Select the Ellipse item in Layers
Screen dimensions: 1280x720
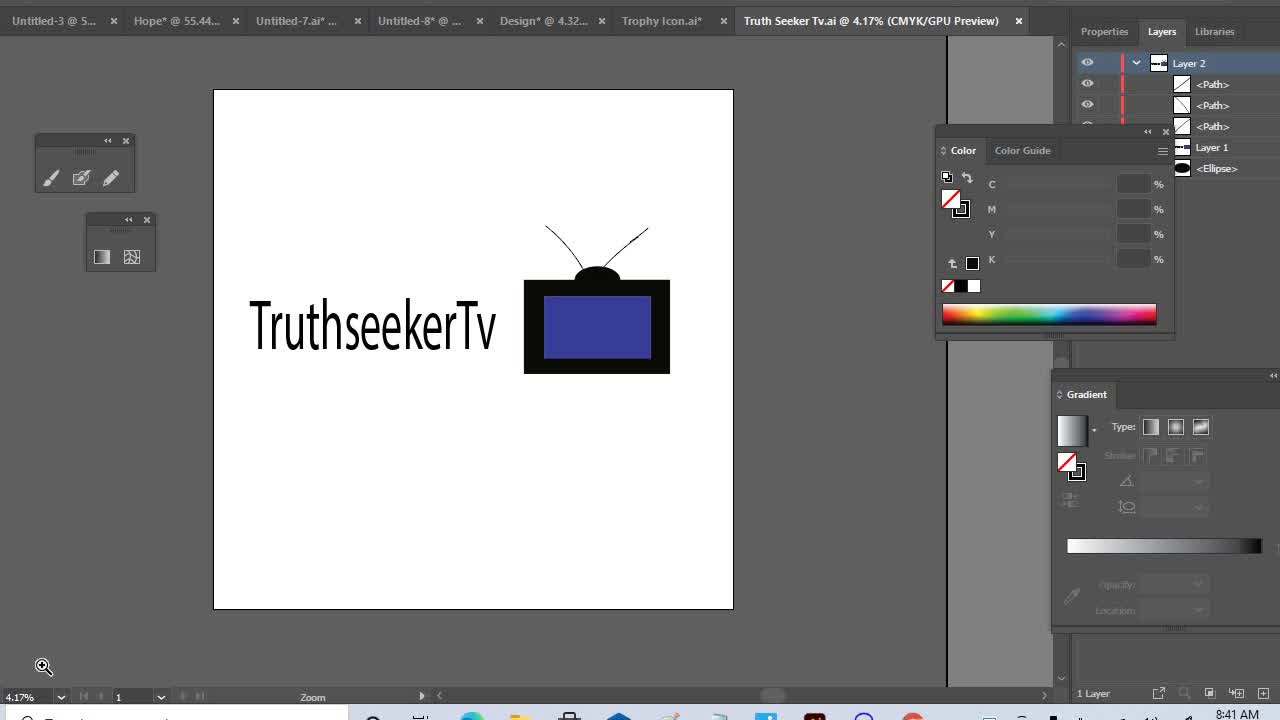pyautogui.click(x=1216, y=169)
